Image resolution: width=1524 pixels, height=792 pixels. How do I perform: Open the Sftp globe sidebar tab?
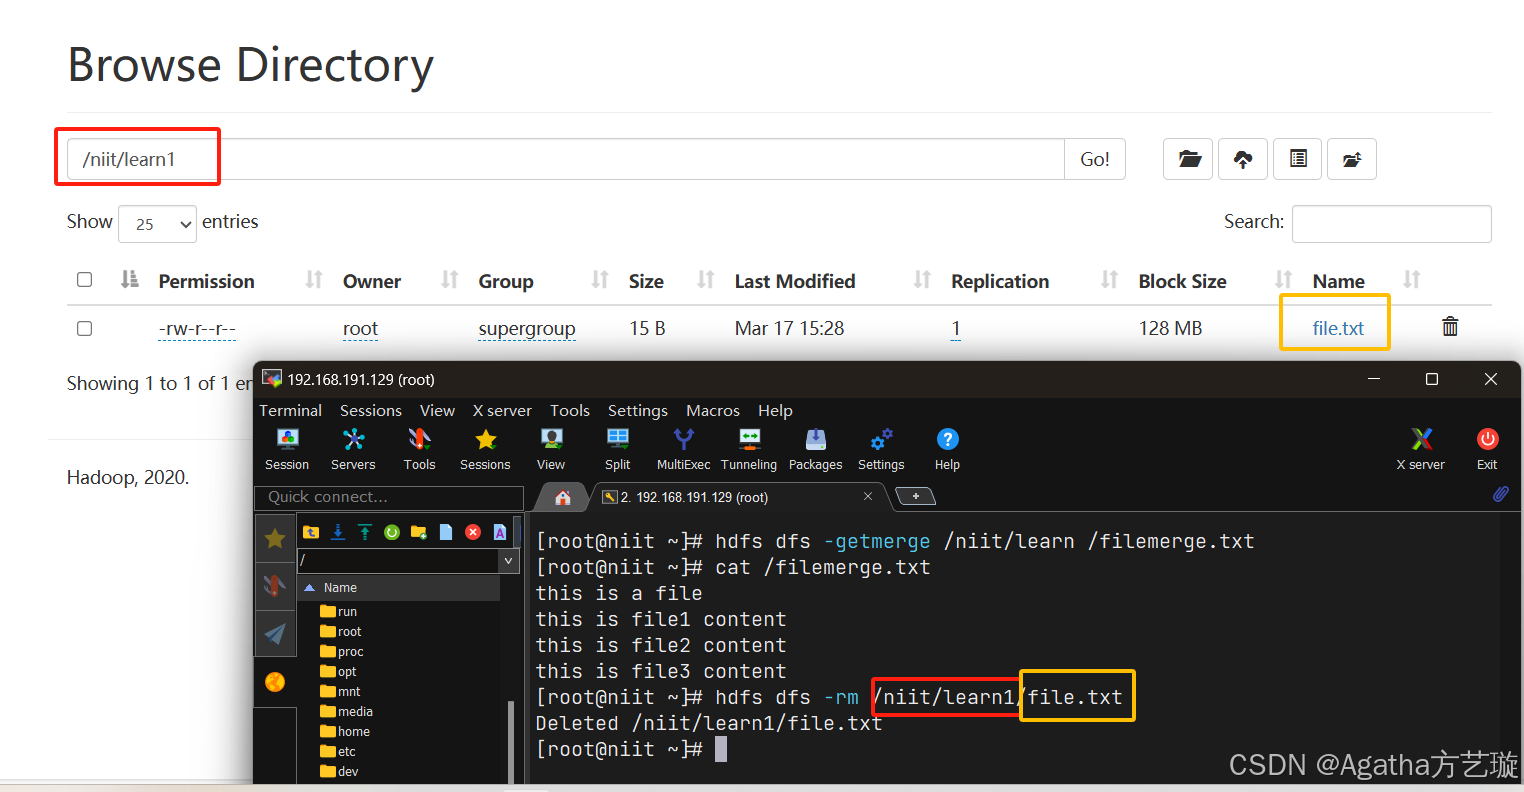275,681
